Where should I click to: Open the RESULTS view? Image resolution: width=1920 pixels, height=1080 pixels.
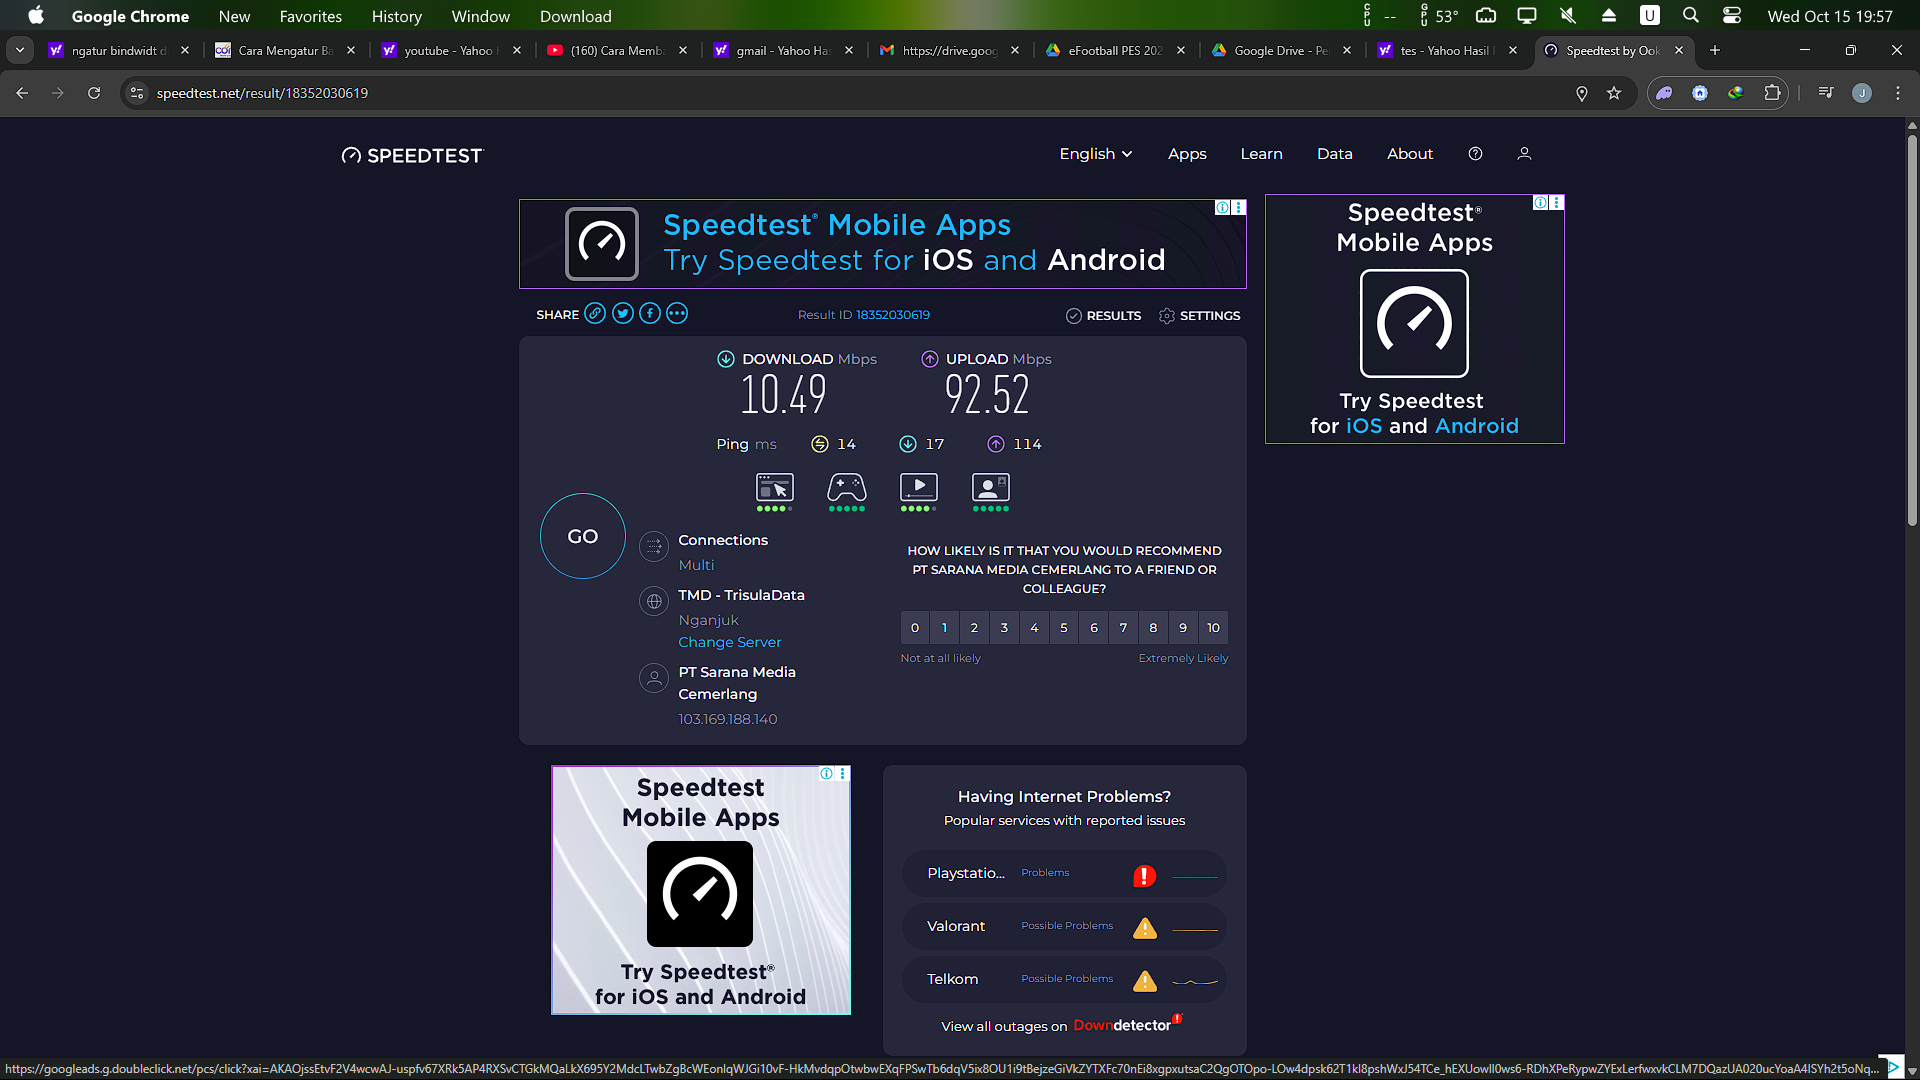(x=1103, y=315)
